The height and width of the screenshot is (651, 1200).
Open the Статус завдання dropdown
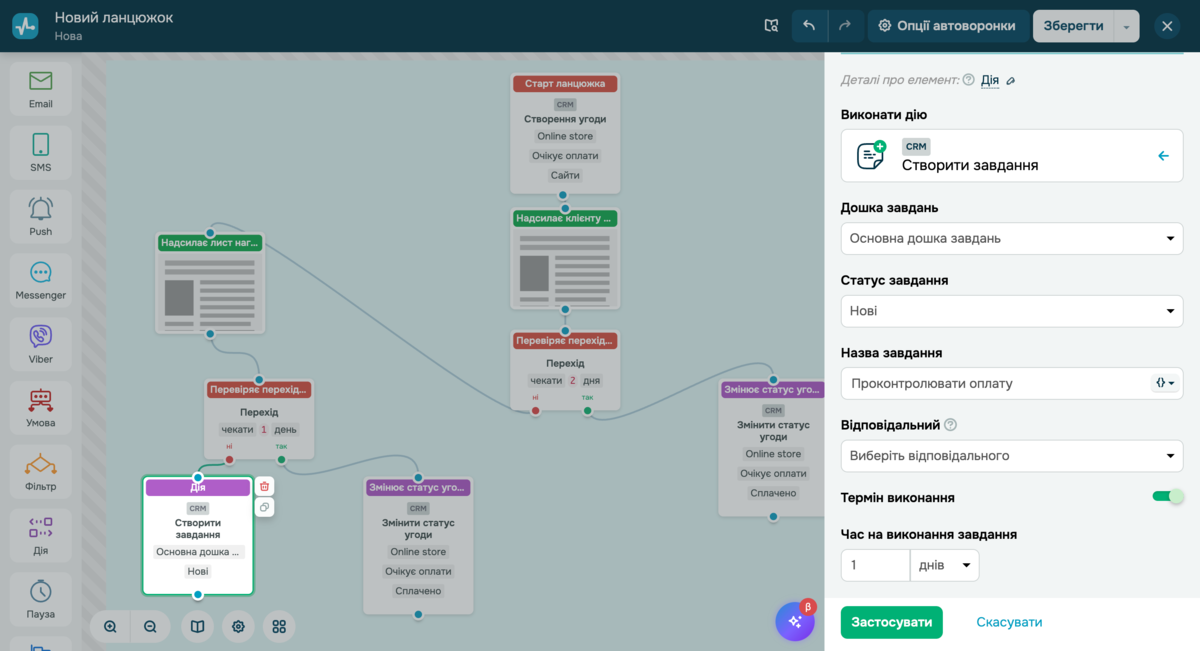1011,311
